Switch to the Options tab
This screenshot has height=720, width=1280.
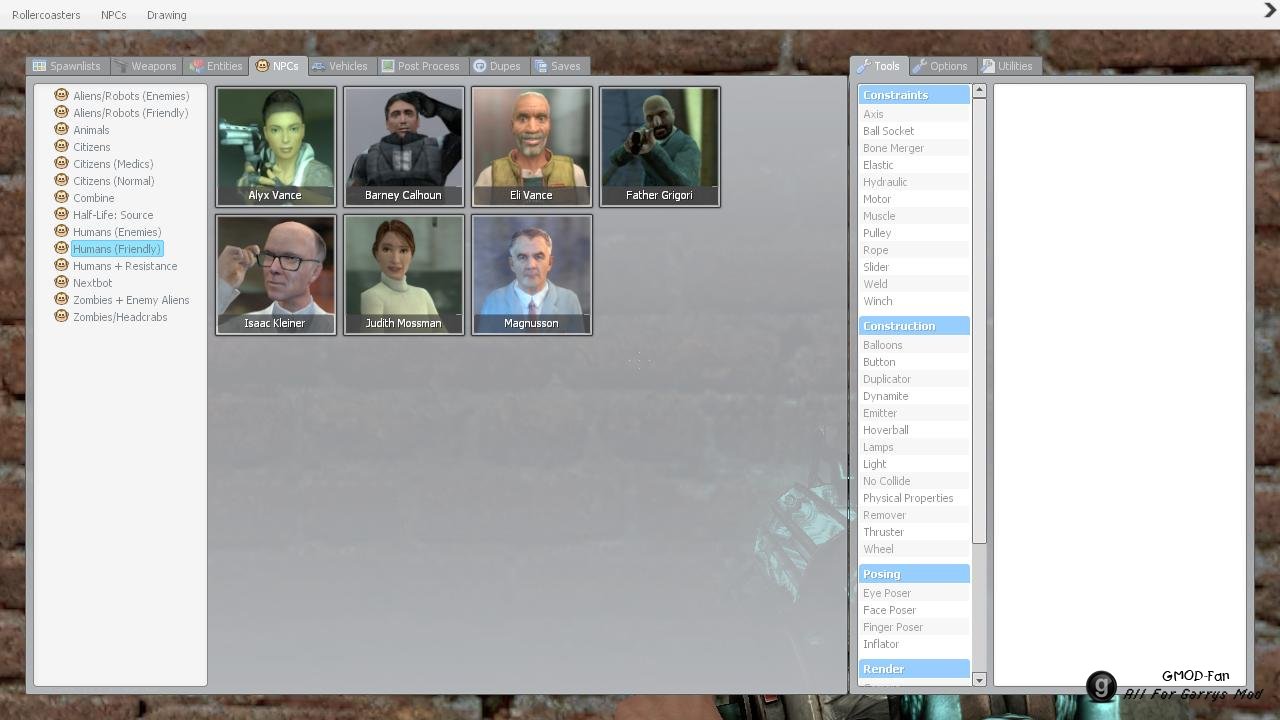click(941, 66)
